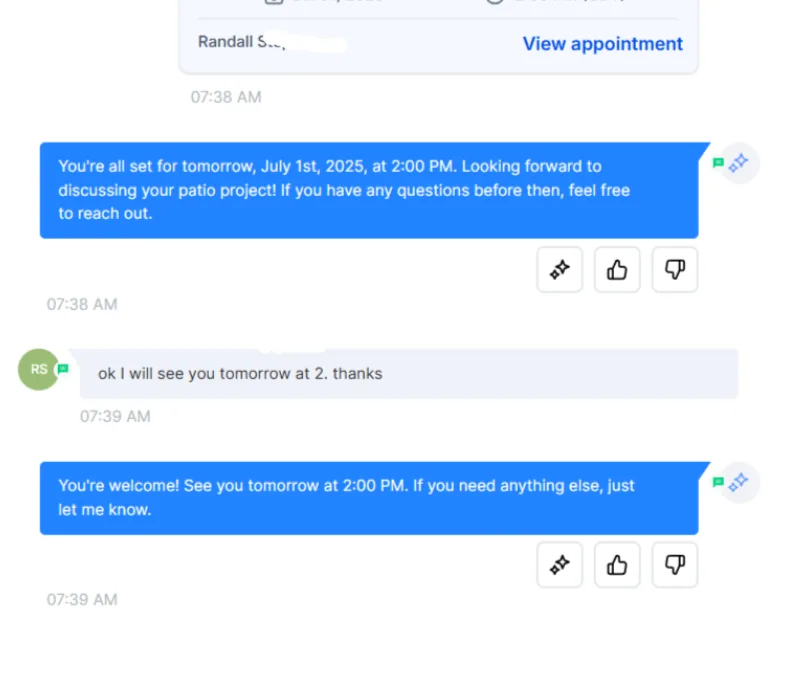Viewport: 788px width, 676px height.
Task: Thumbs down the "You're welcome" message
Action: tap(675, 564)
